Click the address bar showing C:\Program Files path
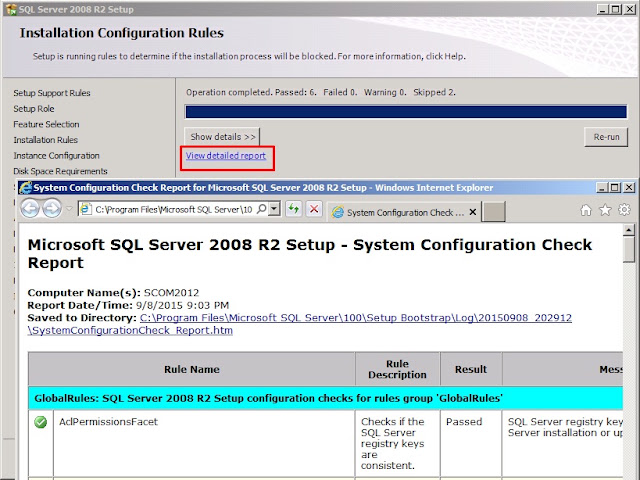The height and width of the screenshot is (480, 640). tap(173, 209)
